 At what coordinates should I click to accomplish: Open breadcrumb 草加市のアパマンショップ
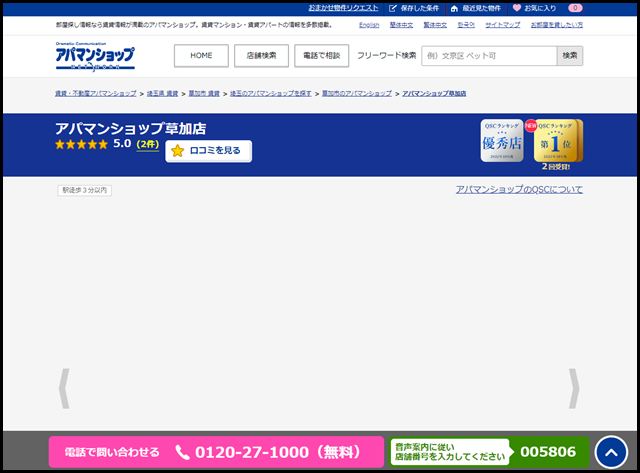coord(357,93)
